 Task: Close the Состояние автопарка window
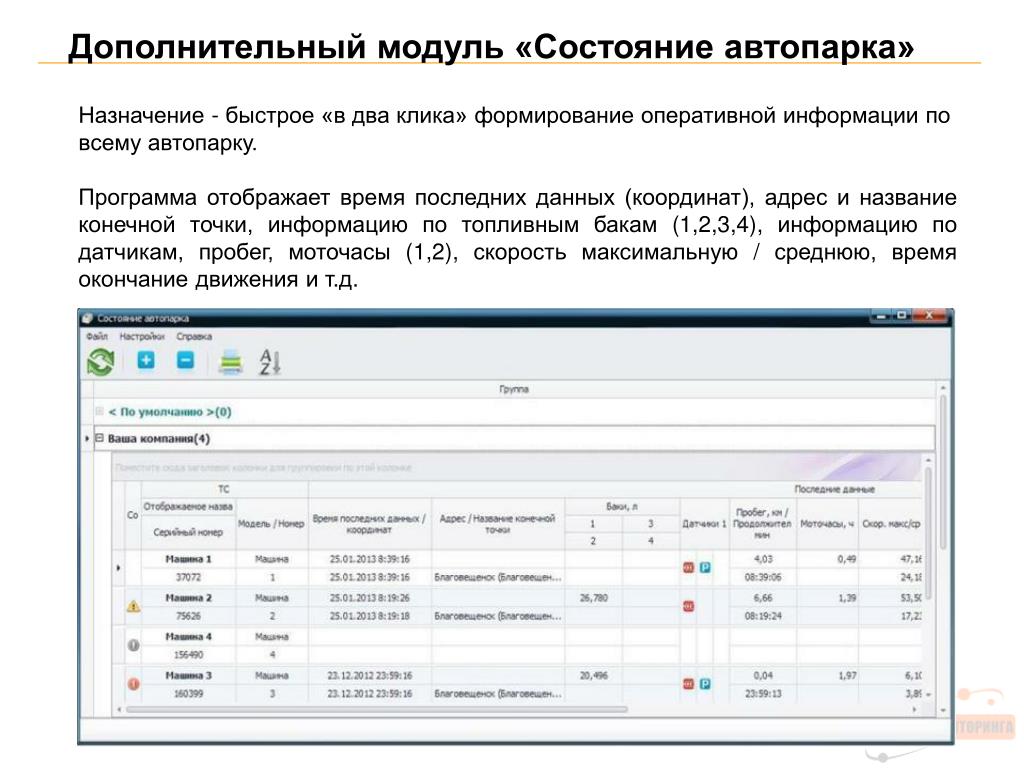coord(929,316)
